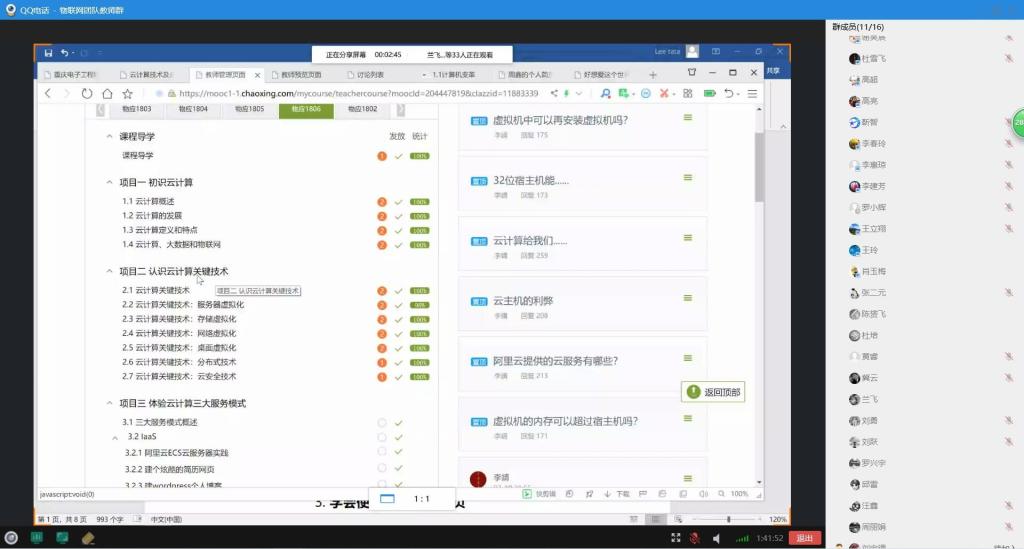
Task: Click the muted microphone icon in the call bar
Action: [x=693, y=538]
